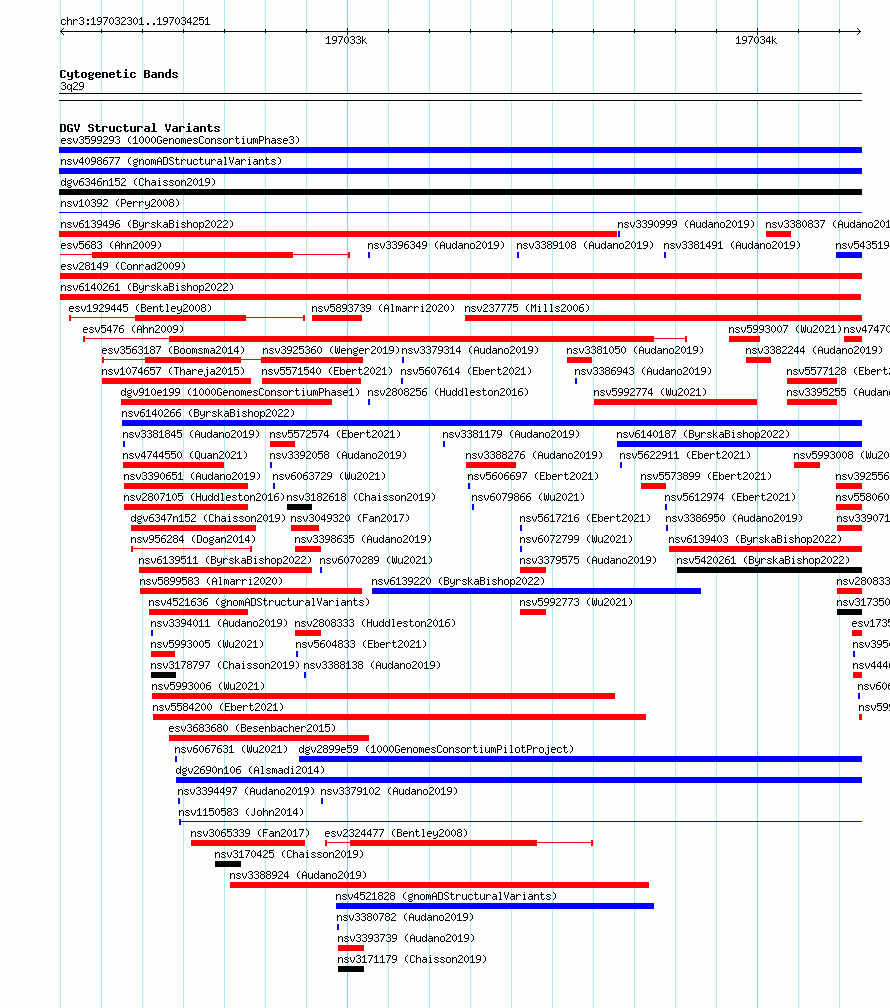
Task: Open esv5476 Ahn2009 variant
Action: pyautogui.click(x=133, y=329)
